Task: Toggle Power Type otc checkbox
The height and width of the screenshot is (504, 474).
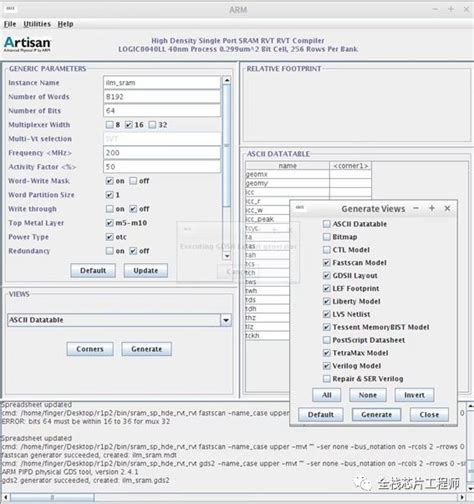Action: [x=110, y=237]
